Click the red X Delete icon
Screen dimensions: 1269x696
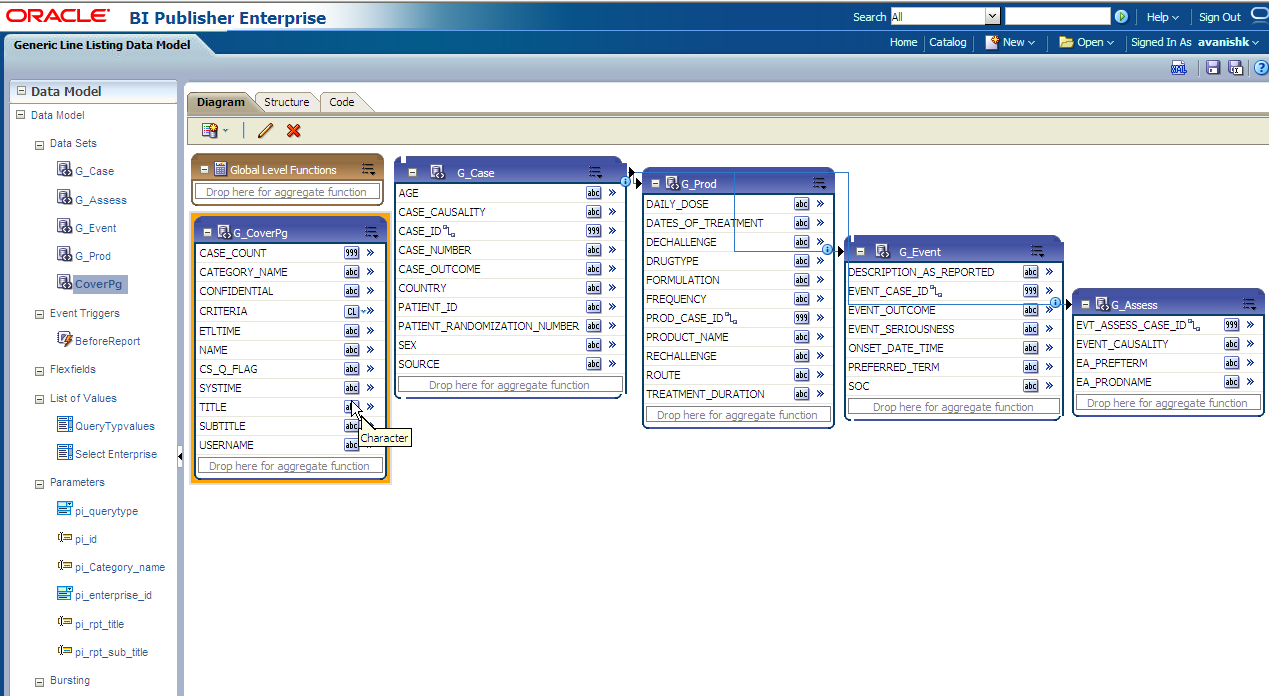(x=293, y=130)
